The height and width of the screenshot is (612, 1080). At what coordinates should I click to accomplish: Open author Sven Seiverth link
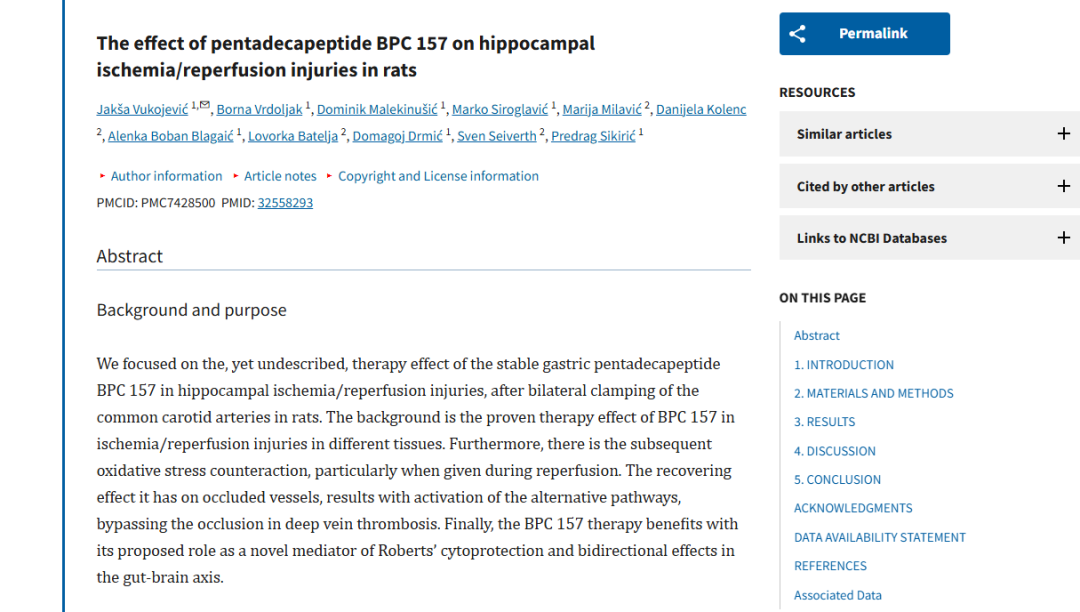(x=497, y=136)
